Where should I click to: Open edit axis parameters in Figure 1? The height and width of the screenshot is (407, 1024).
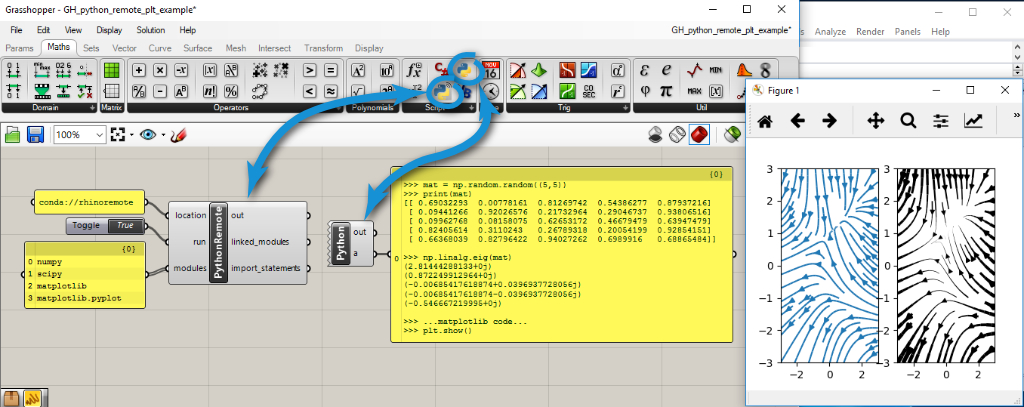pyautogui.click(x=973, y=121)
